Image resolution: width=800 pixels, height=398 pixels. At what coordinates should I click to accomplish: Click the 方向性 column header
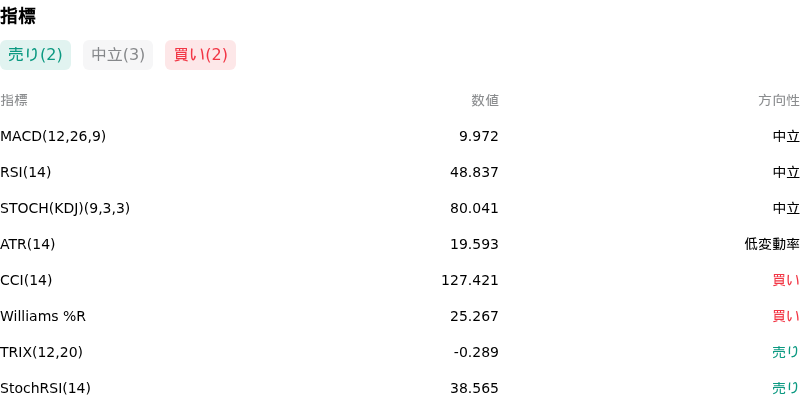point(779,101)
